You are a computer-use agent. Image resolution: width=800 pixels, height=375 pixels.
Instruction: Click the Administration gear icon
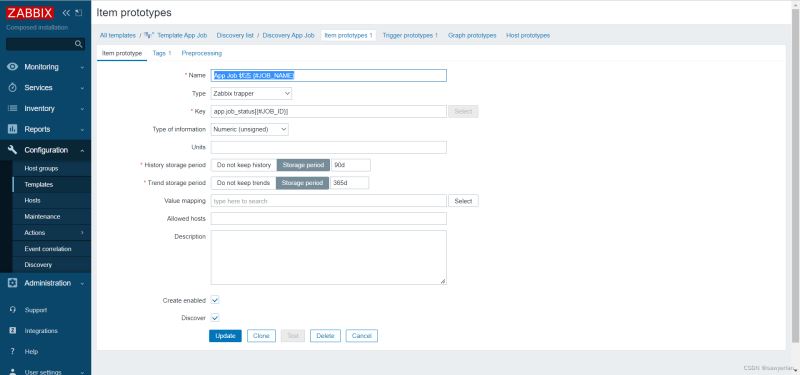[13, 283]
